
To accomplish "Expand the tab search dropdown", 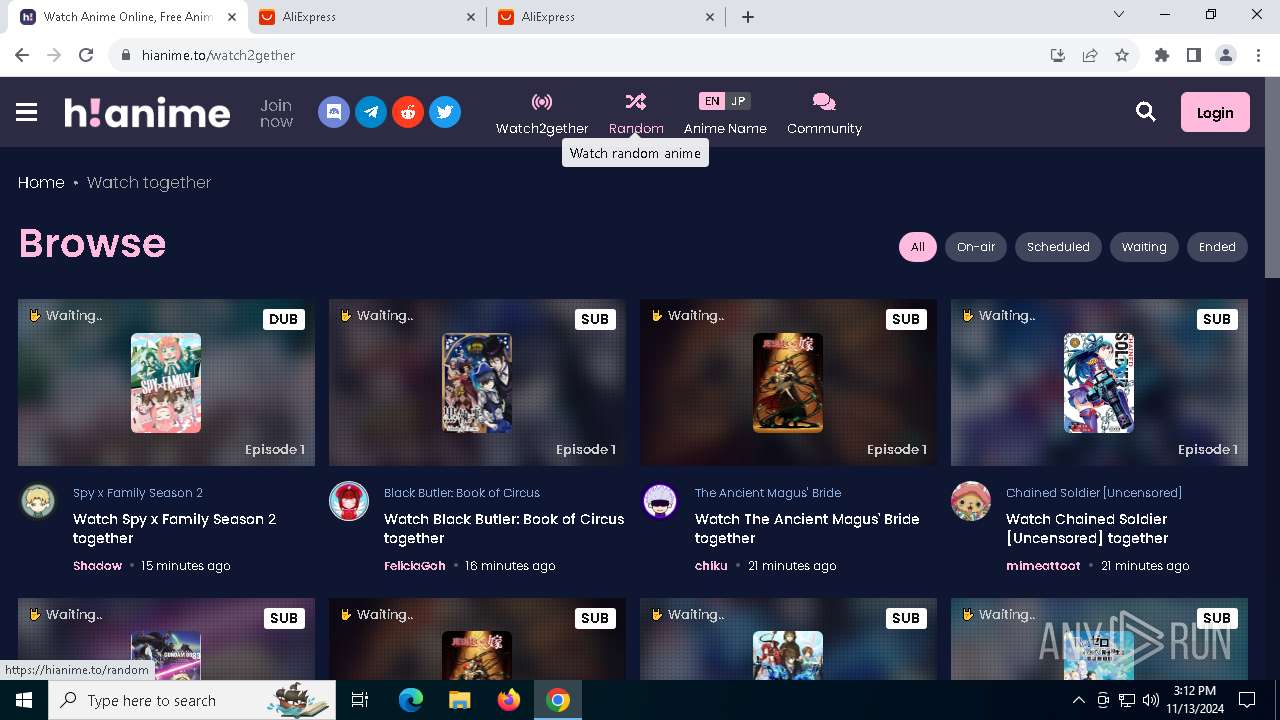I will point(1119,15).
